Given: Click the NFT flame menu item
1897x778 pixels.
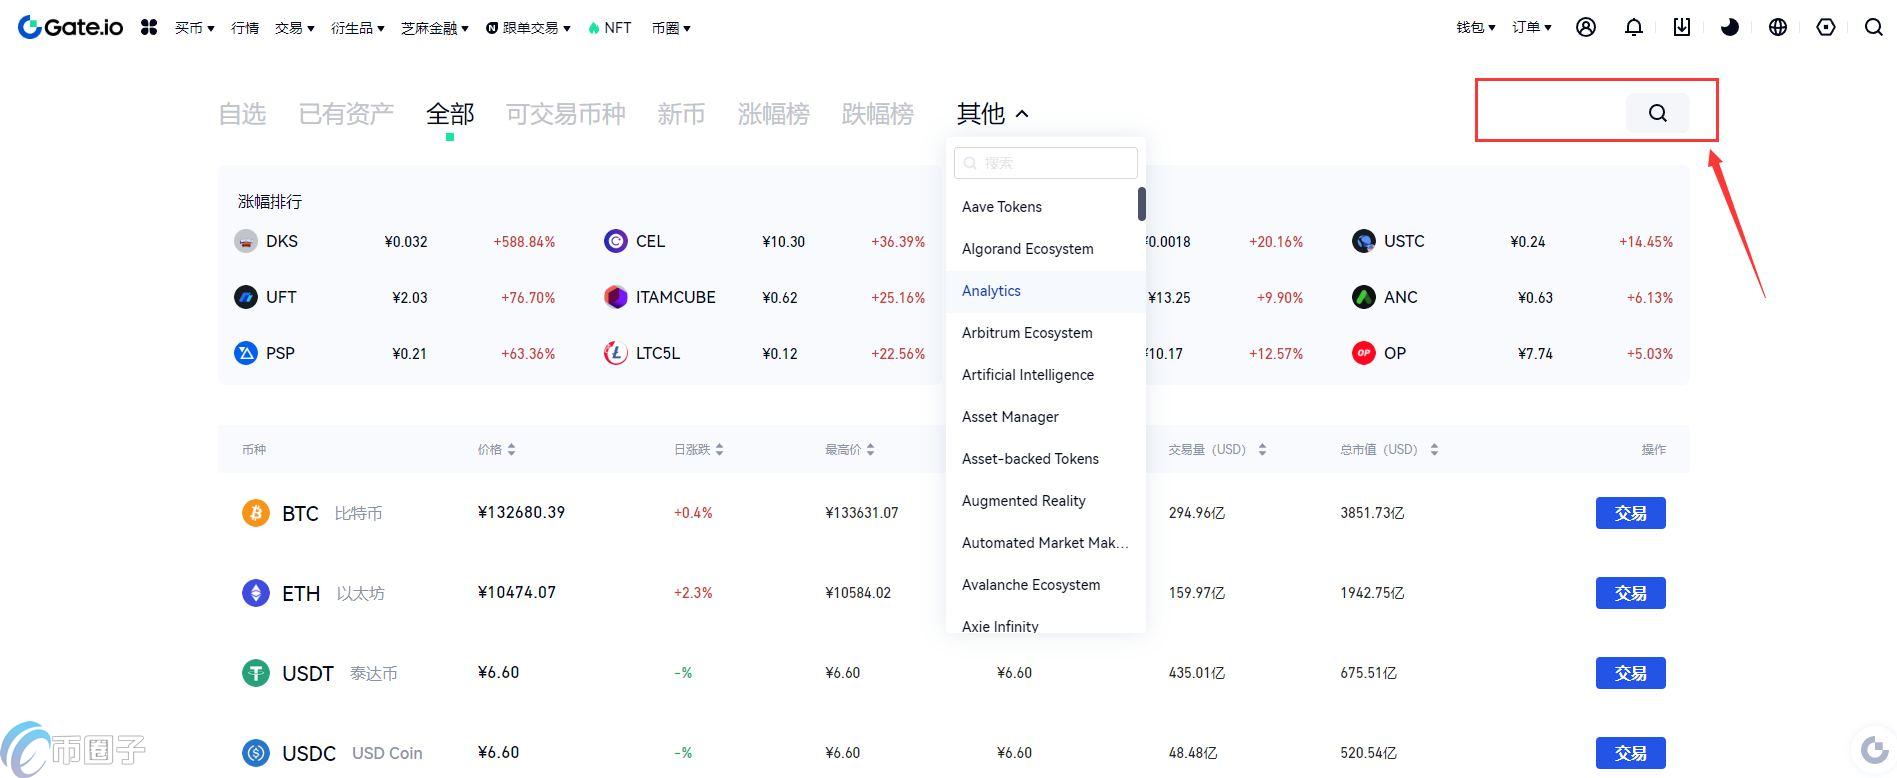Looking at the screenshot, I should click(x=610, y=28).
